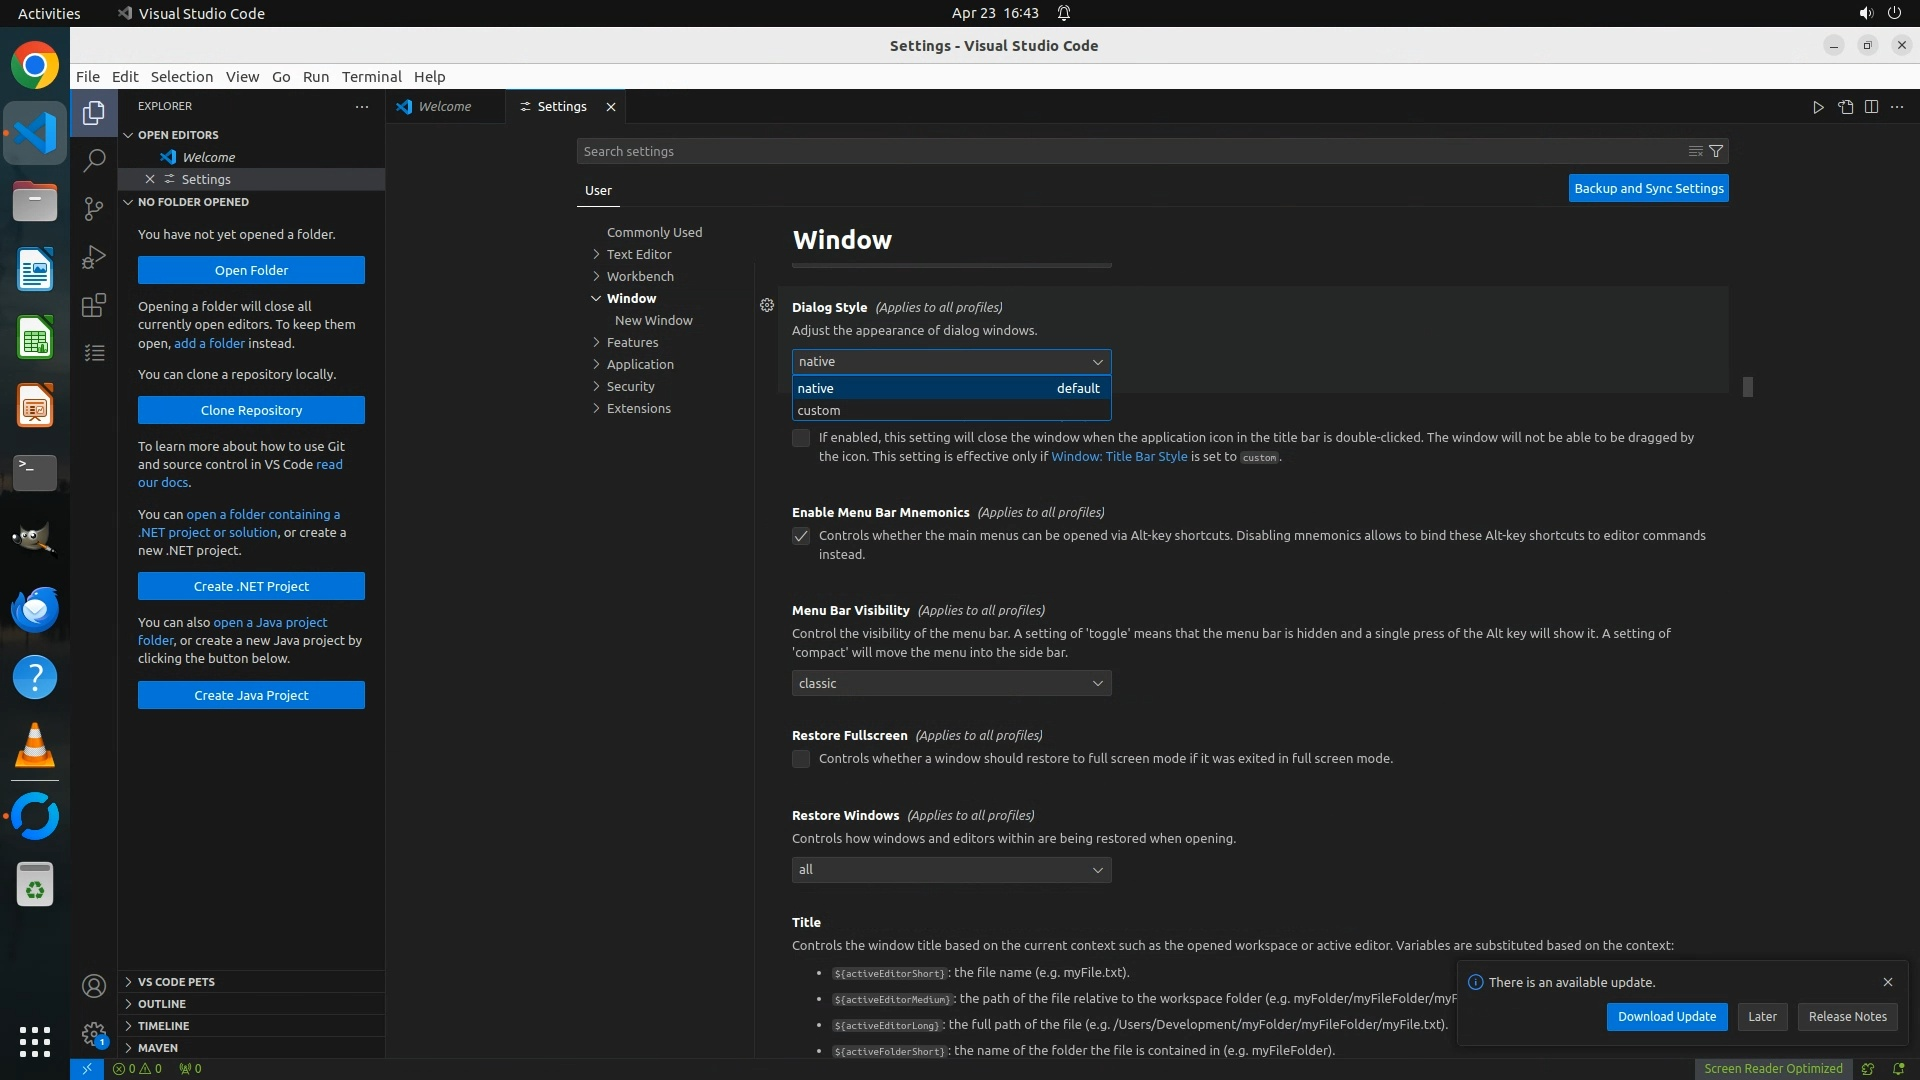The height and width of the screenshot is (1080, 1920).
Task: Expand the Text Editor settings category
Action: point(638,254)
